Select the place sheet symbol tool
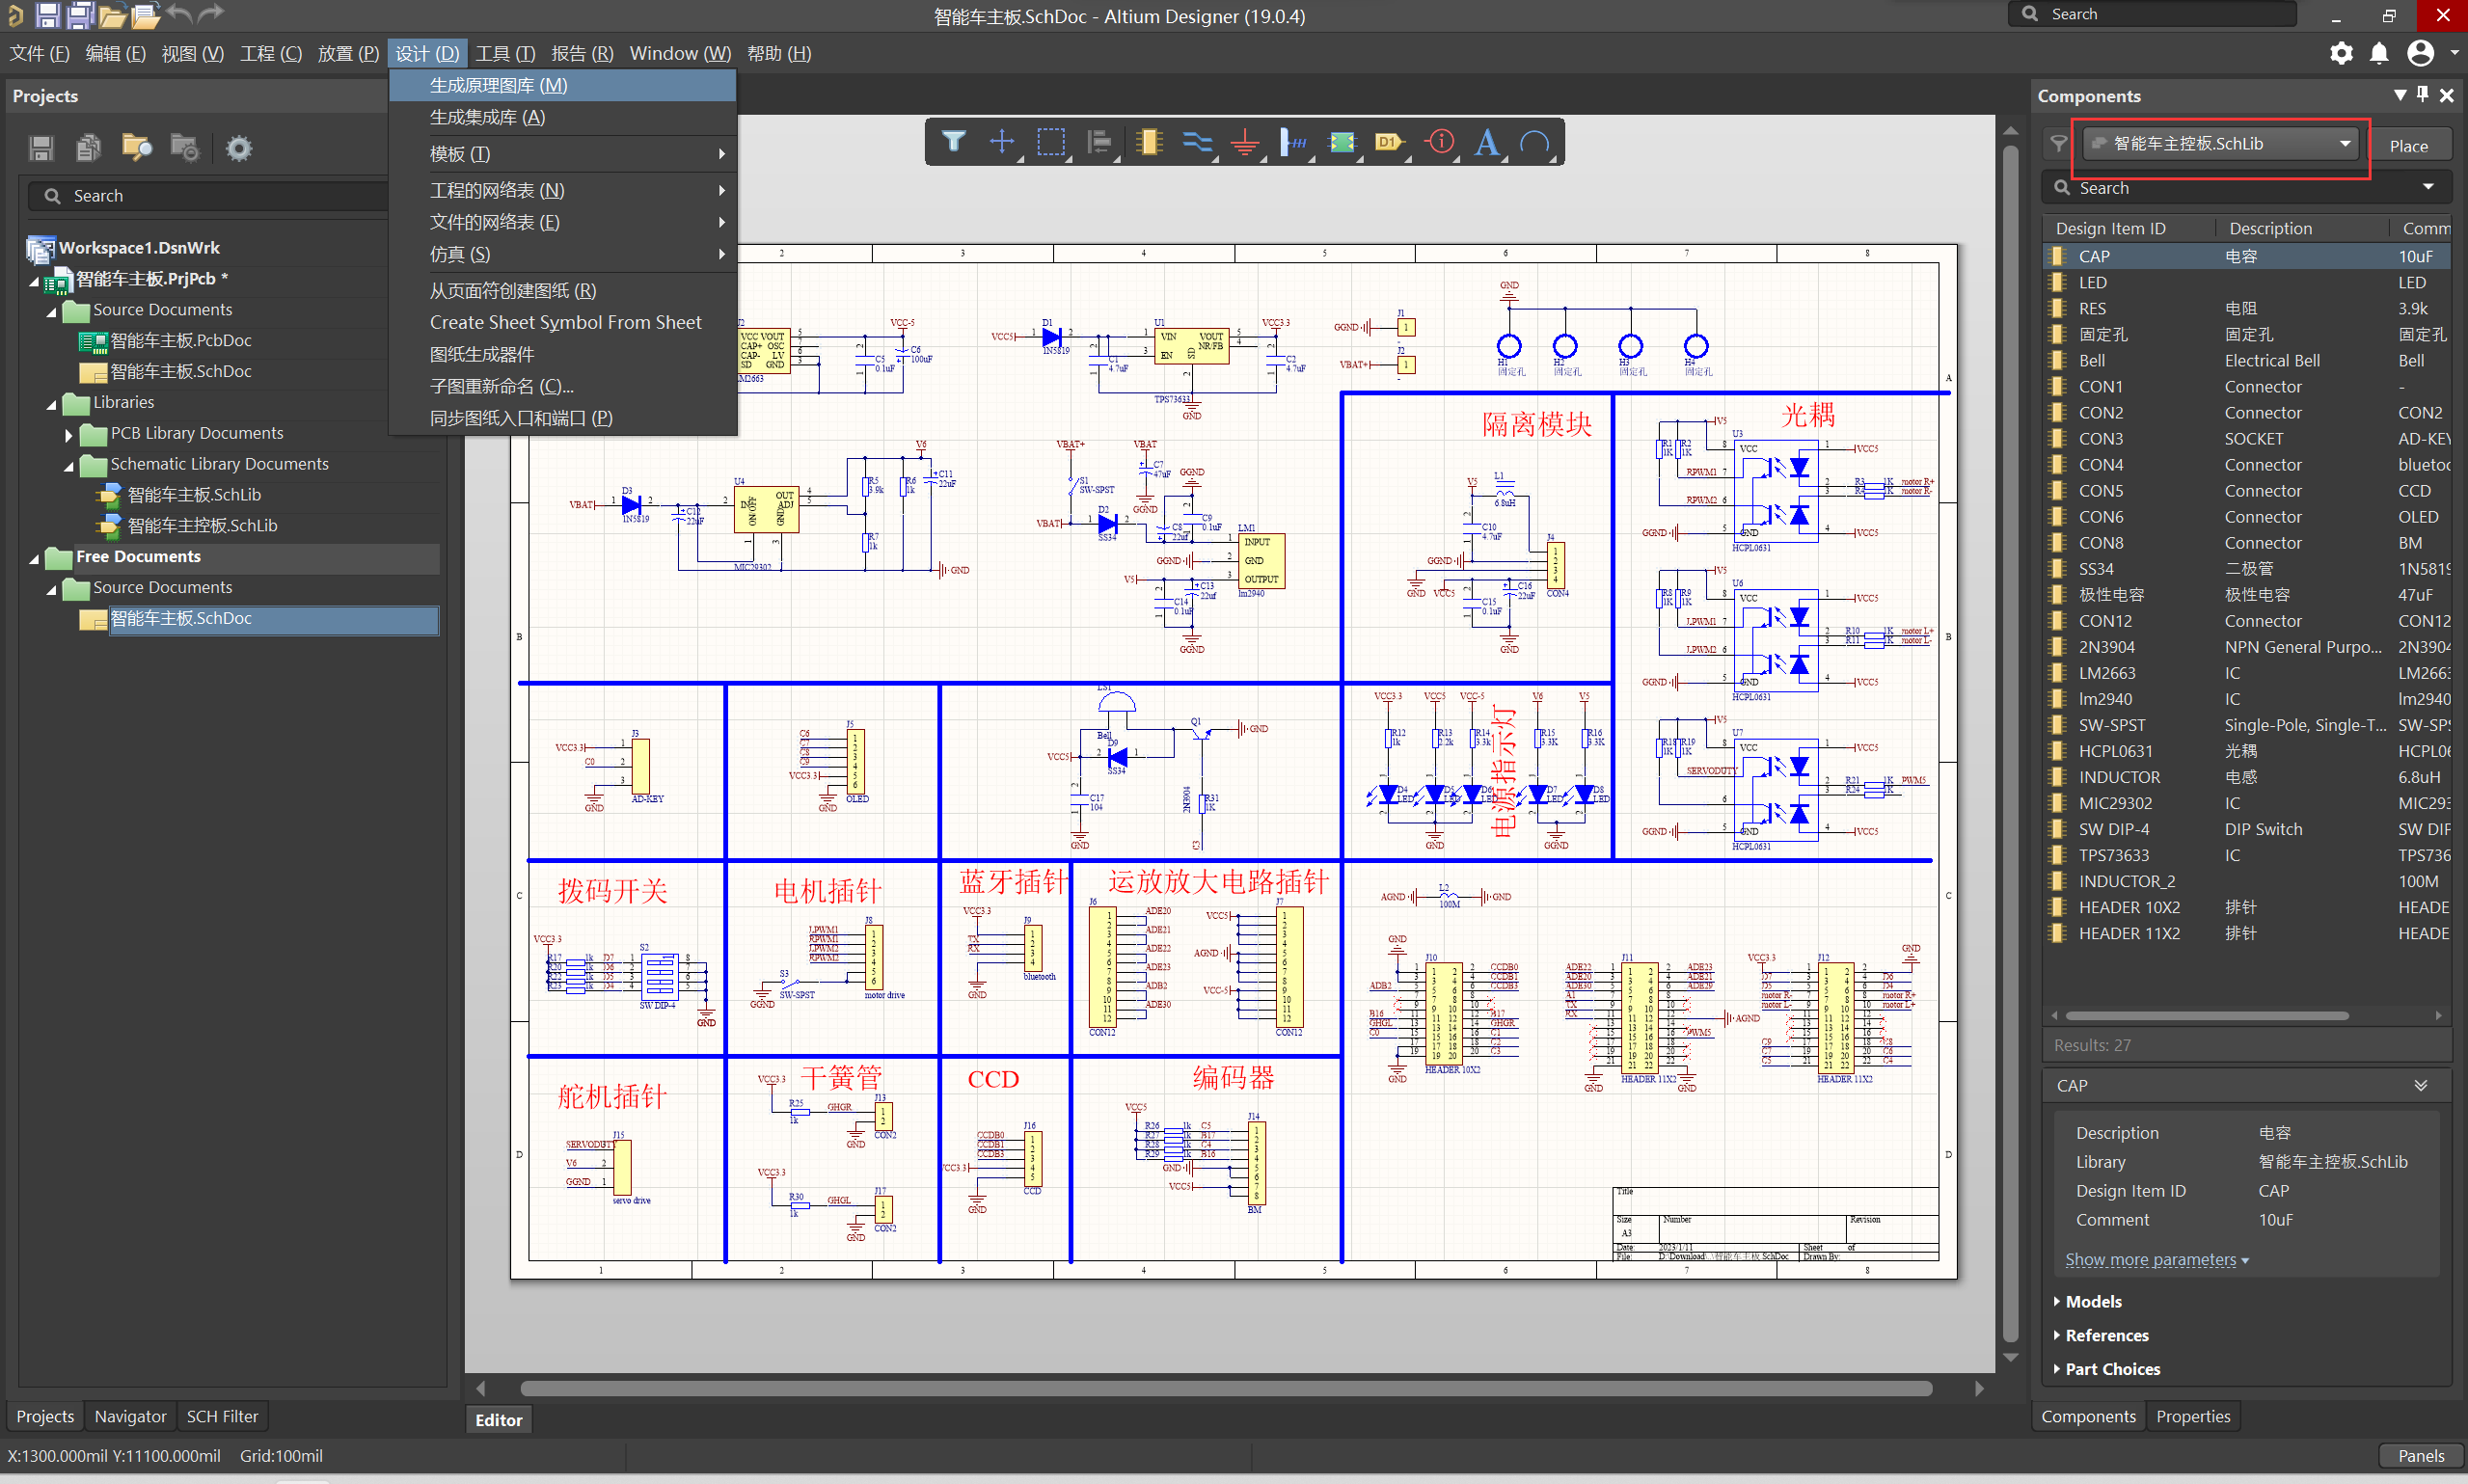Viewport: 2468px width, 1484px height. pyautogui.click(x=1343, y=142)
